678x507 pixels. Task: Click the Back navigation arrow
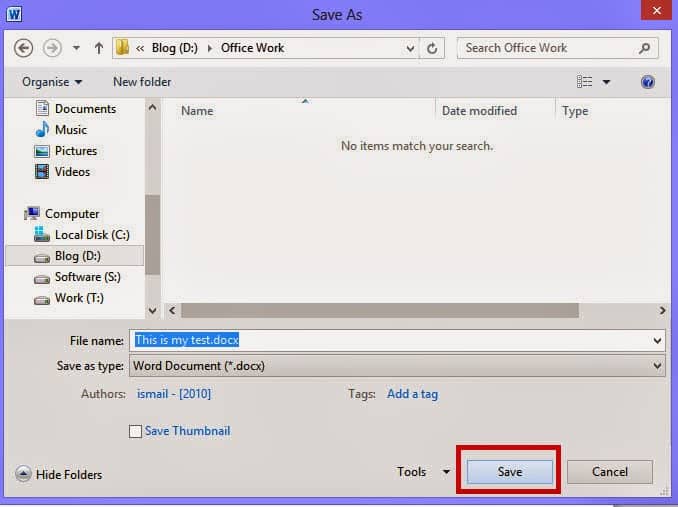[x=24, y=48]
